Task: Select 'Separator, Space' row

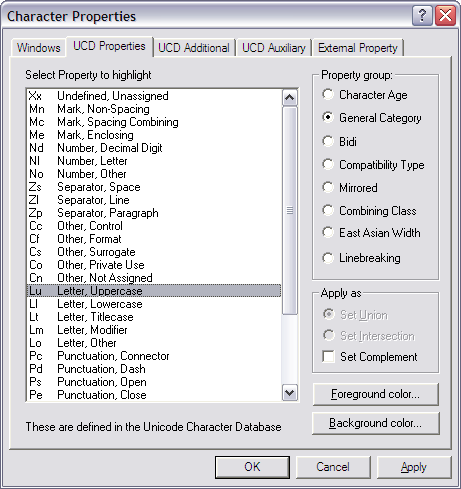Action: click(x=154, y=187)
